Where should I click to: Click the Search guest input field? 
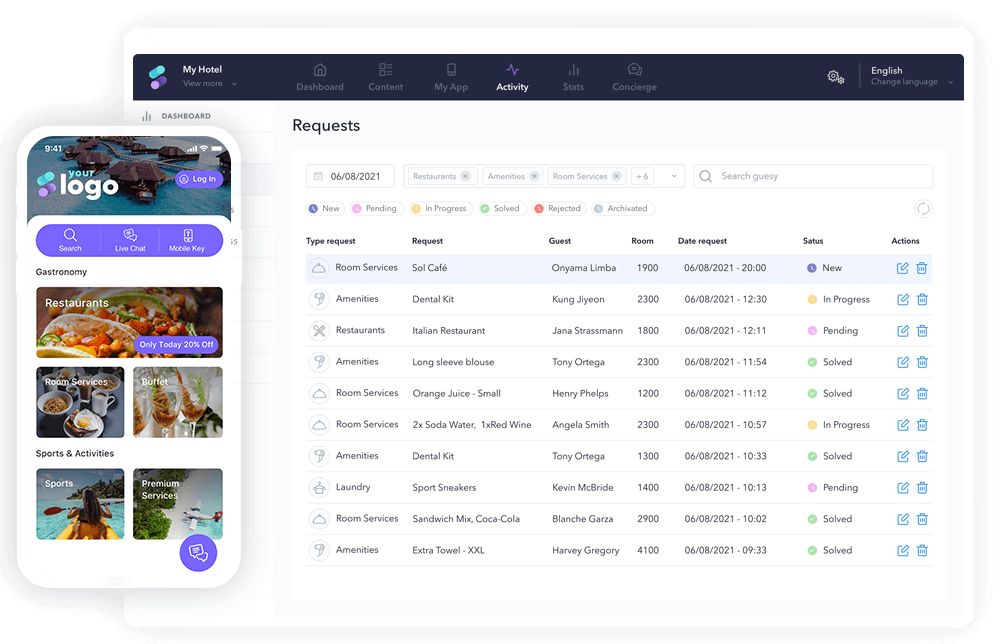[x=820, y=176]
